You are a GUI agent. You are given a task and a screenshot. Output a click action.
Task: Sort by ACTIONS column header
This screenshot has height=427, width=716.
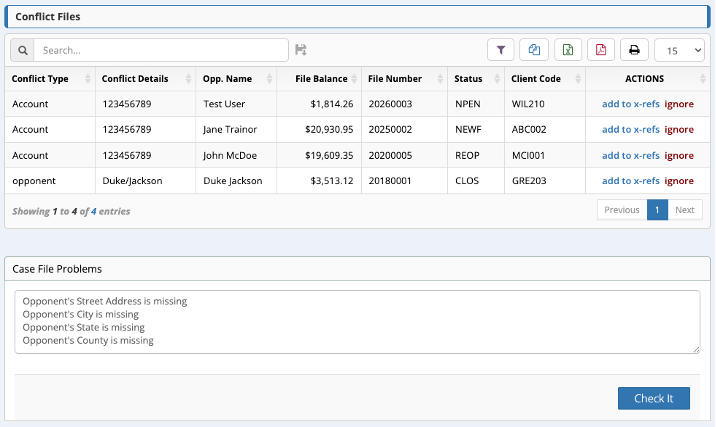(648, 79)
